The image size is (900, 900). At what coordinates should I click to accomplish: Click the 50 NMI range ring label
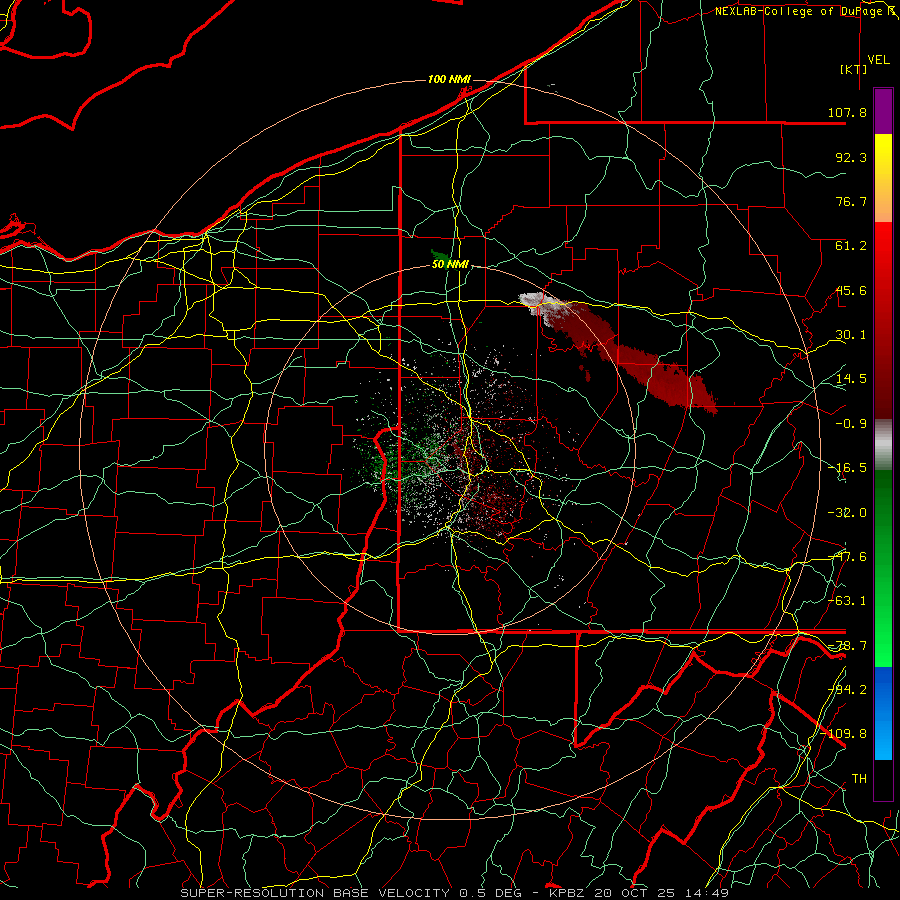click(450, 264)
